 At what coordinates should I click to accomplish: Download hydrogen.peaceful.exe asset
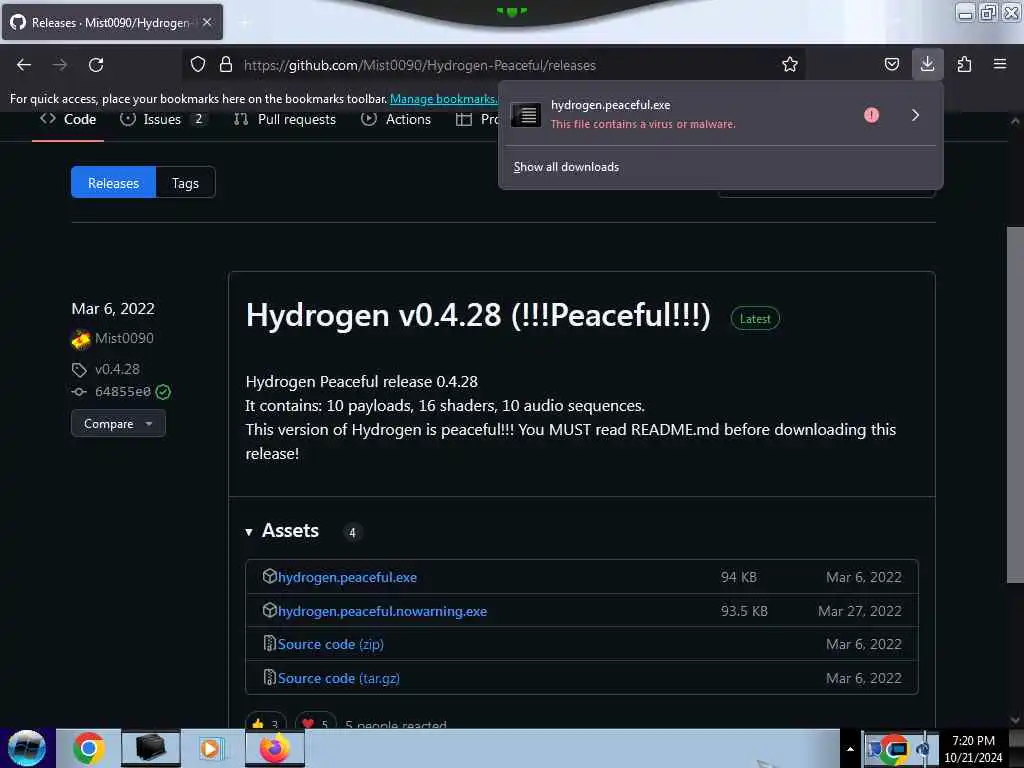click(x=347, y=577)
